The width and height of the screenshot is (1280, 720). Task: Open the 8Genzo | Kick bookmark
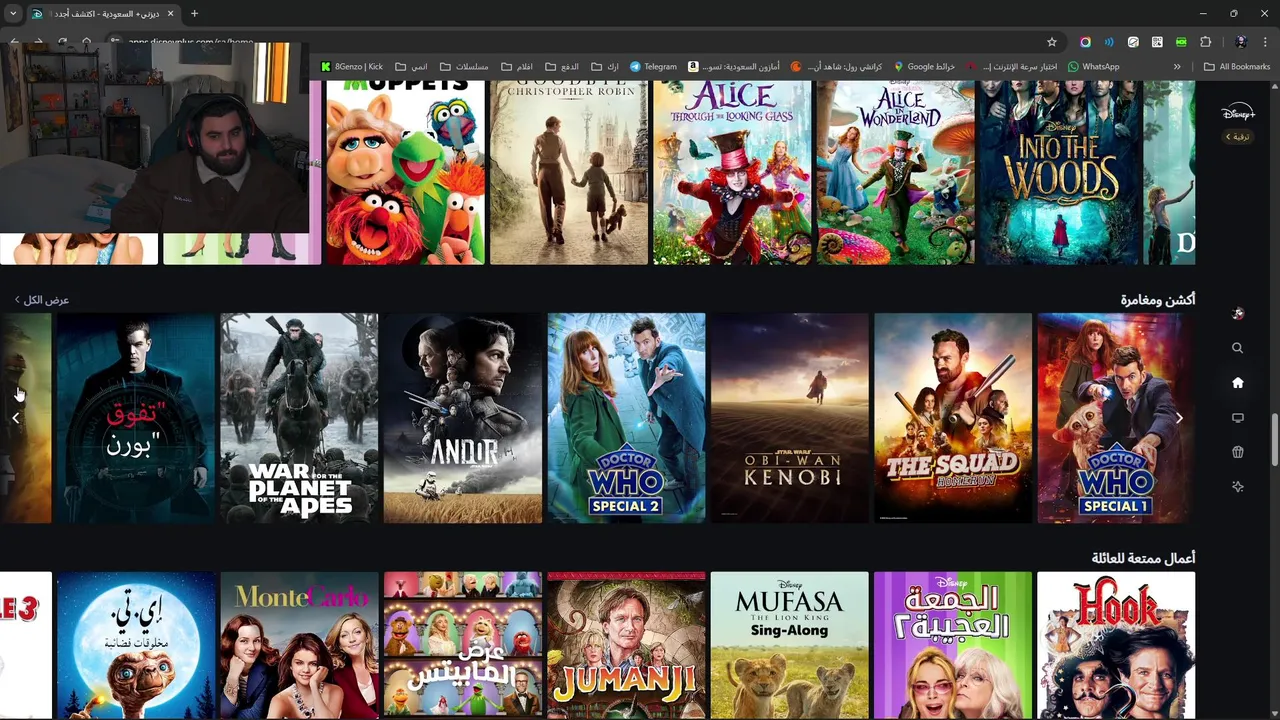coord(352,67)
